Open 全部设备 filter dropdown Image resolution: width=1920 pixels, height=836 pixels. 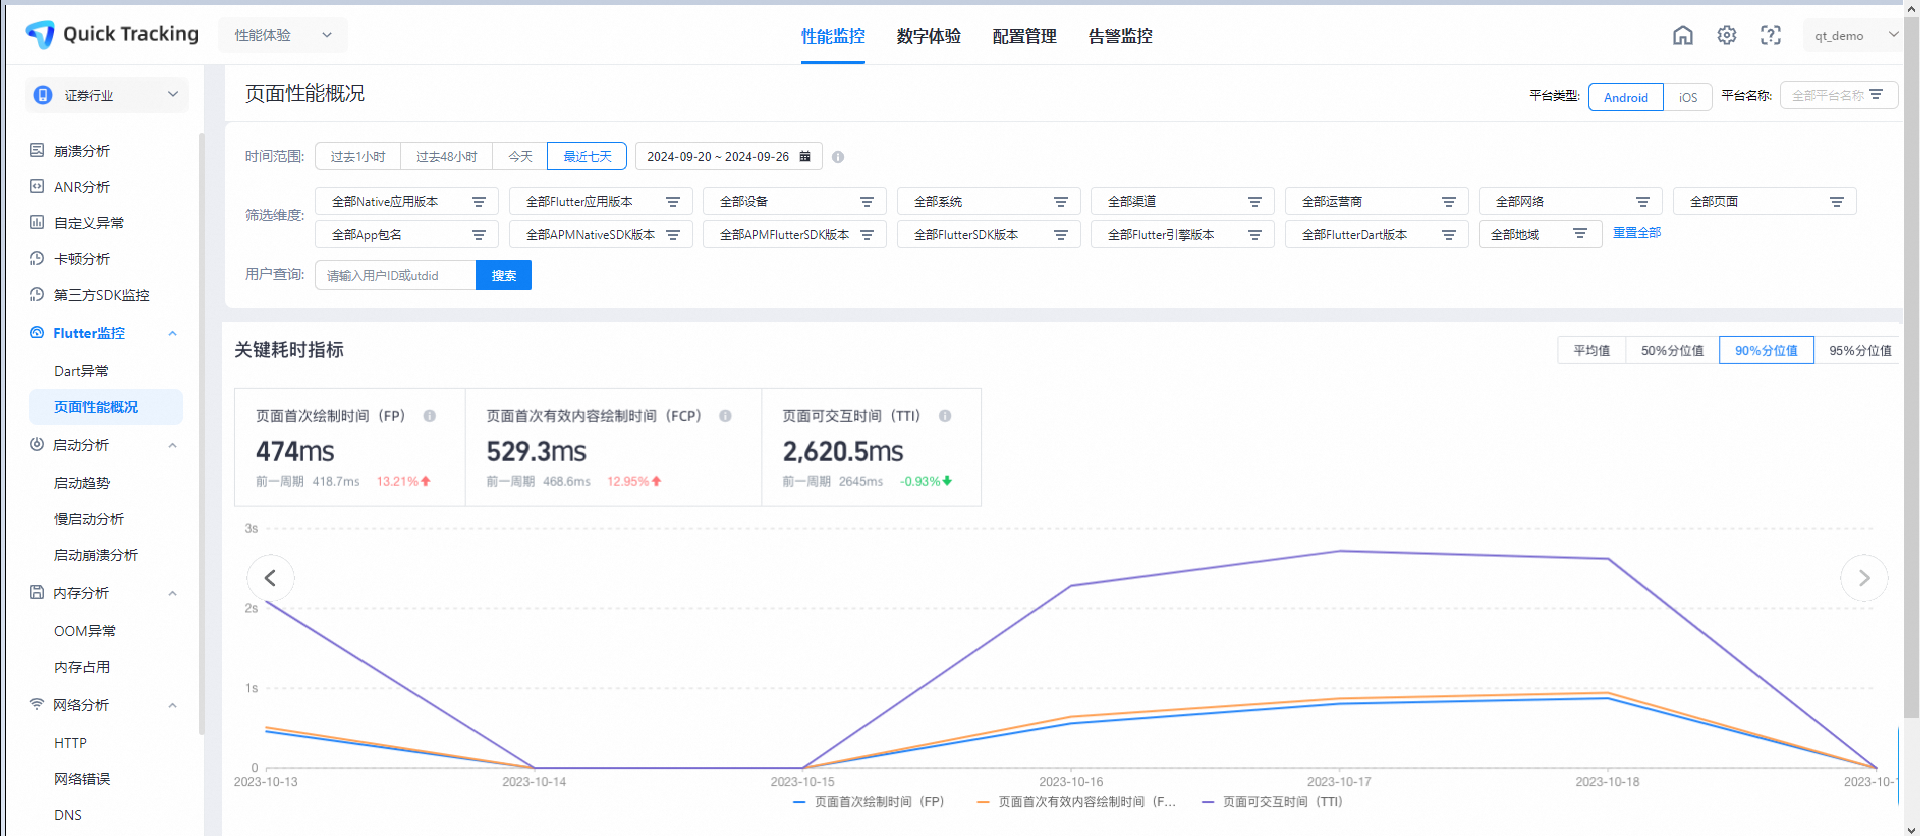tap(795, 201)
